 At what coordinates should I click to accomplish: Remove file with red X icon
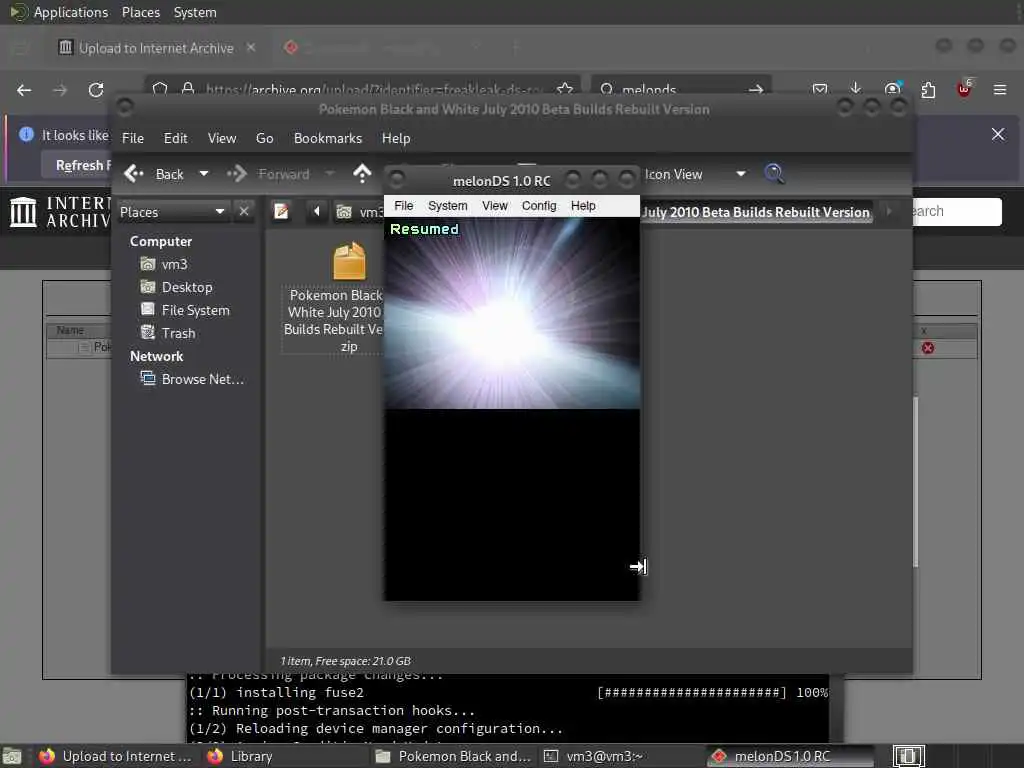click(927, 347)
